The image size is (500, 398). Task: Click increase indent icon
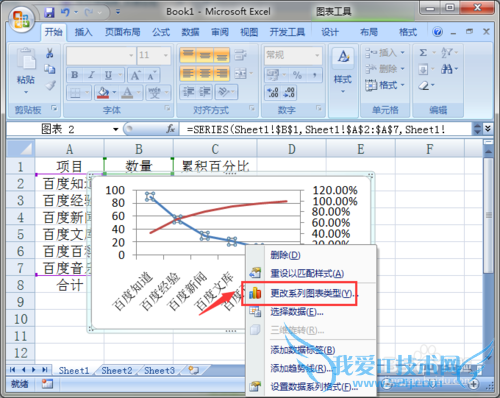205,92
